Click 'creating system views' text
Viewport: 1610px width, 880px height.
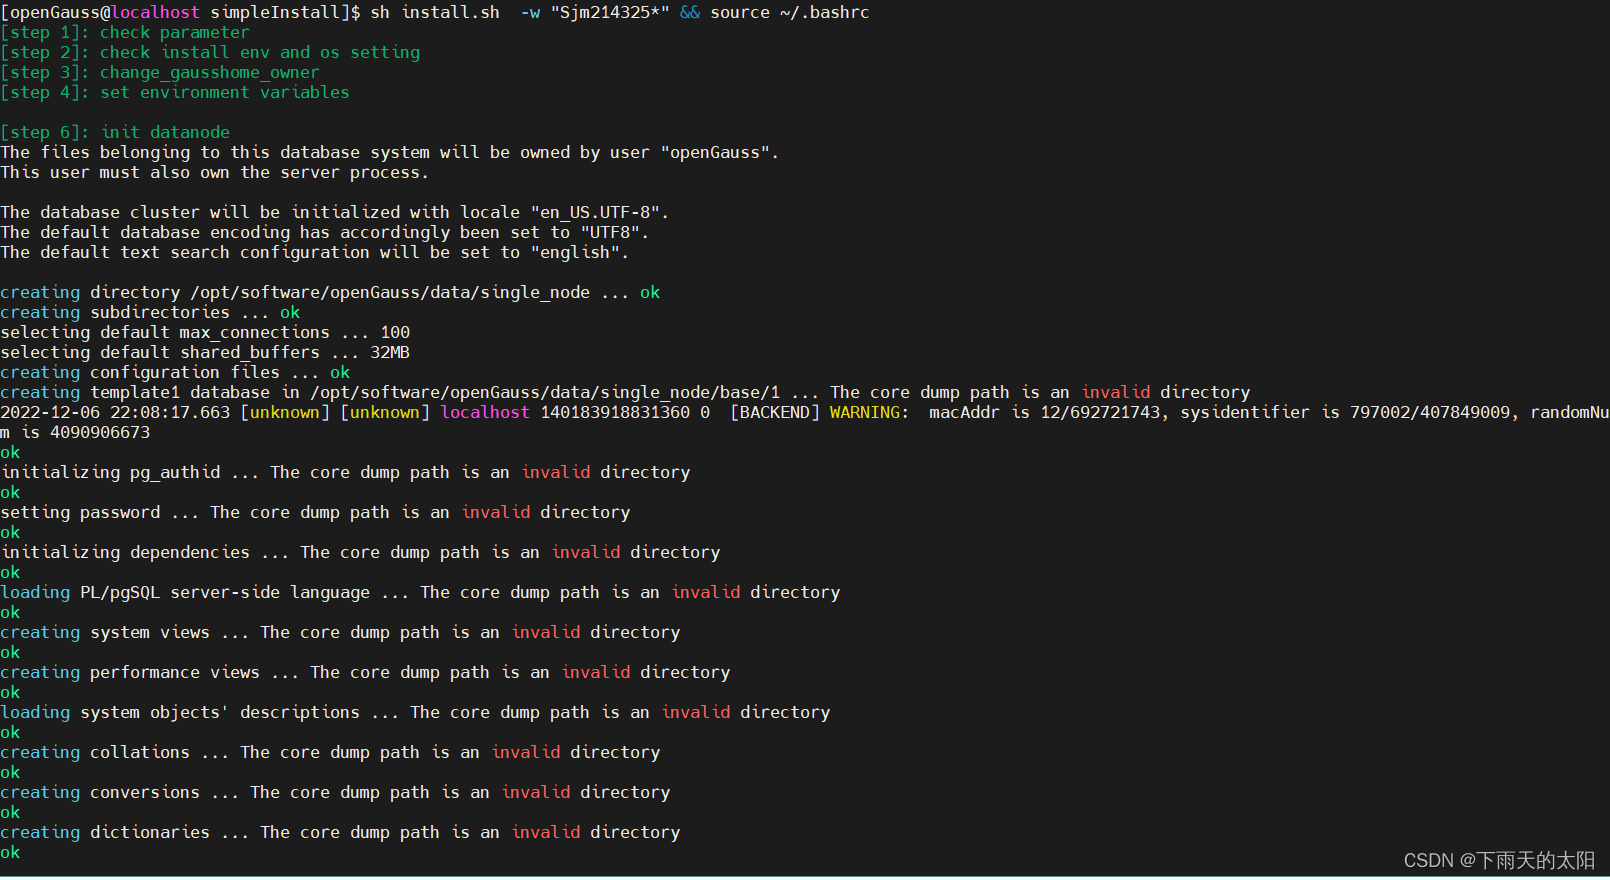[x=105, y=632]
